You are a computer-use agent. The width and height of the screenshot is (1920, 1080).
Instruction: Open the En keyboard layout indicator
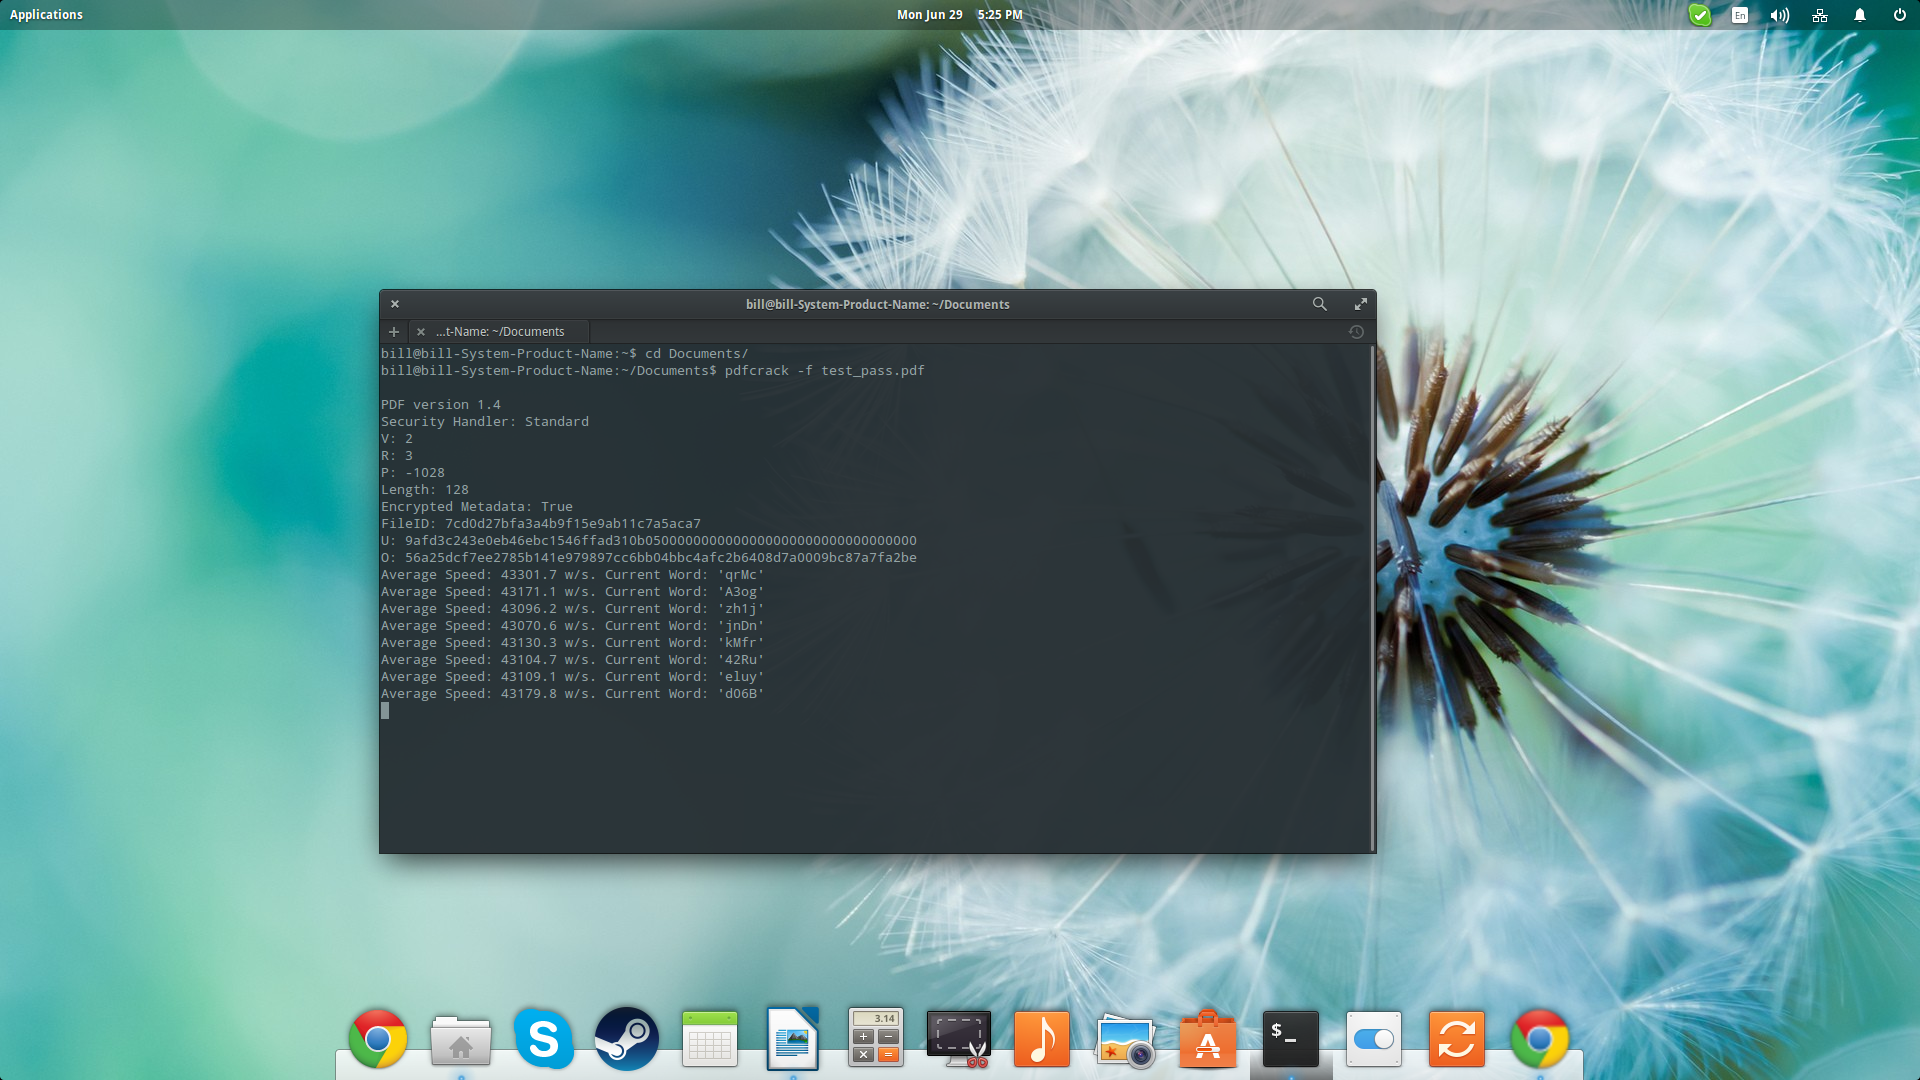coord(1740,15)
